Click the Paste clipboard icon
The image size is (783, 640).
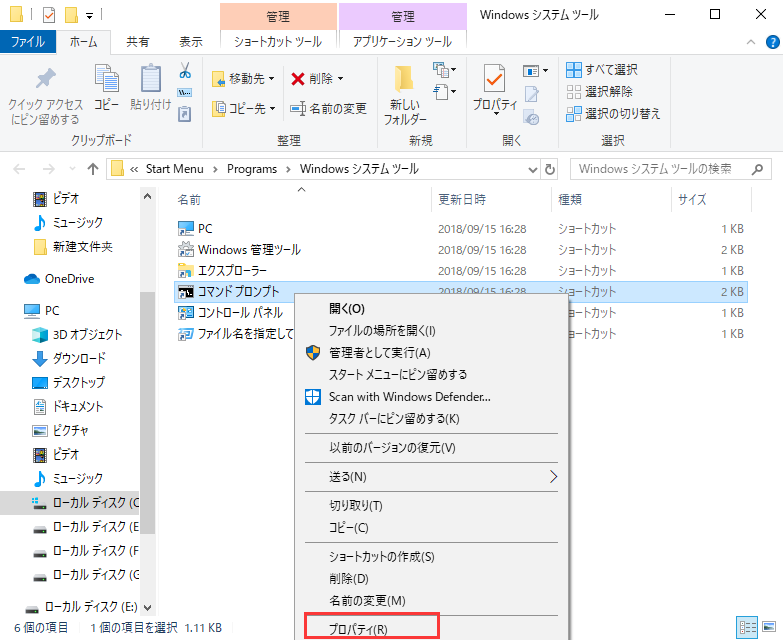151,78
